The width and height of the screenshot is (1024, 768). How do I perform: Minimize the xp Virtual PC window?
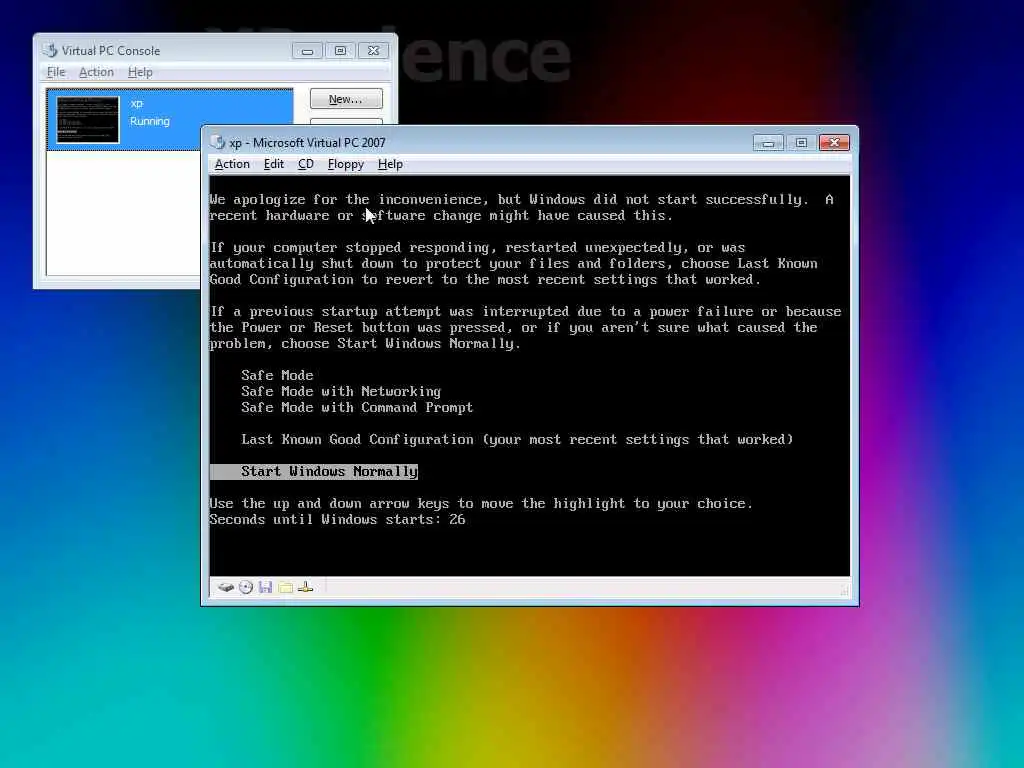tap(768, 142)
